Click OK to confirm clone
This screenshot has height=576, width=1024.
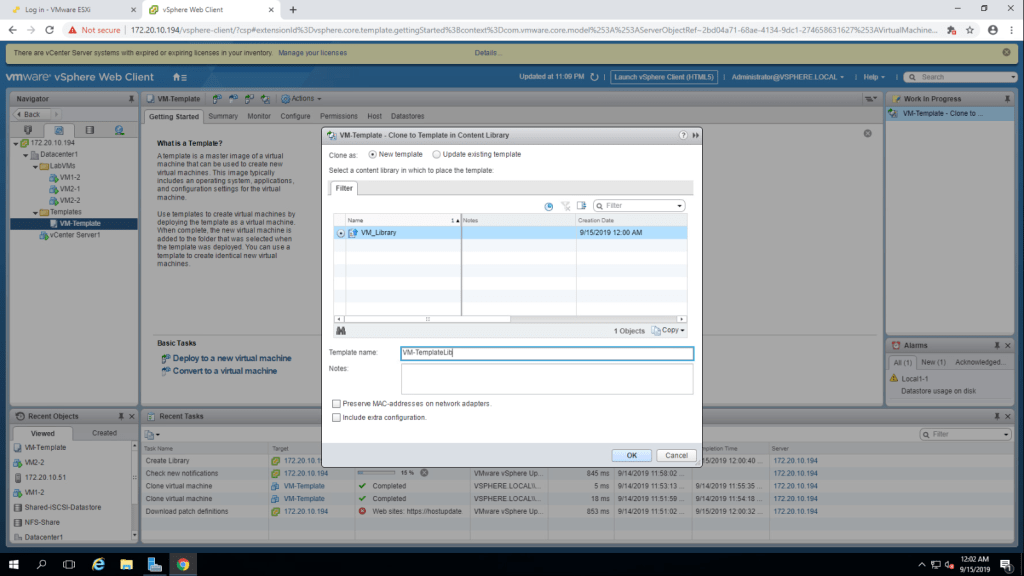click(631, 455)
